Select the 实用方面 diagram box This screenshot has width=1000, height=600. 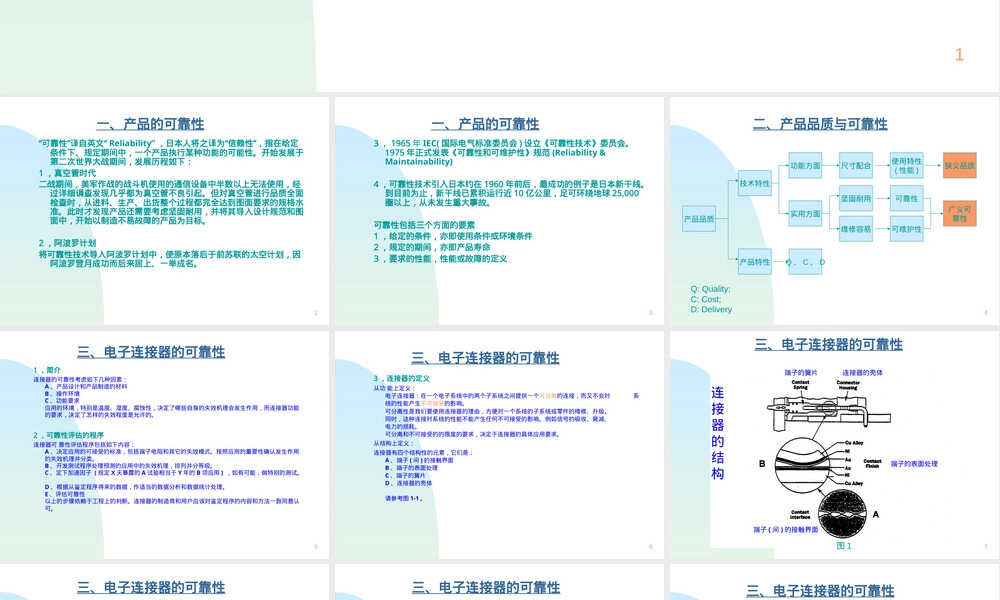(805, 214)
